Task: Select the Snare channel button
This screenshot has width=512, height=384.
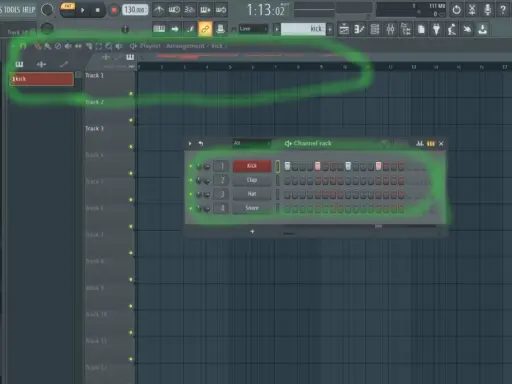Action: point(252,208)
